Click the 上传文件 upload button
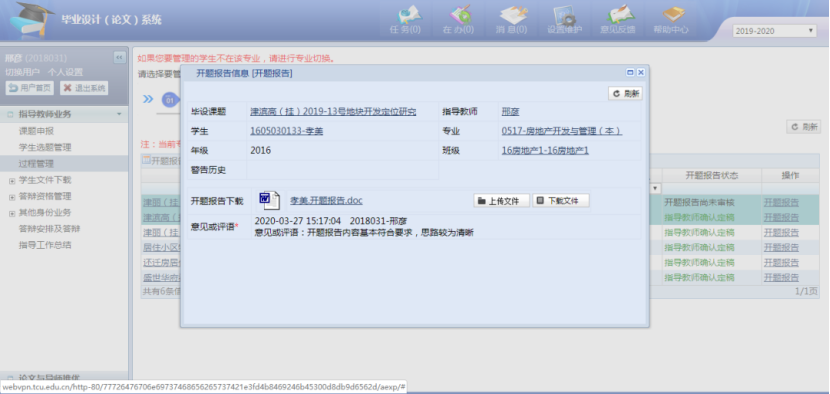The width and height of the screenshot is (830, 394). (501, 201)
